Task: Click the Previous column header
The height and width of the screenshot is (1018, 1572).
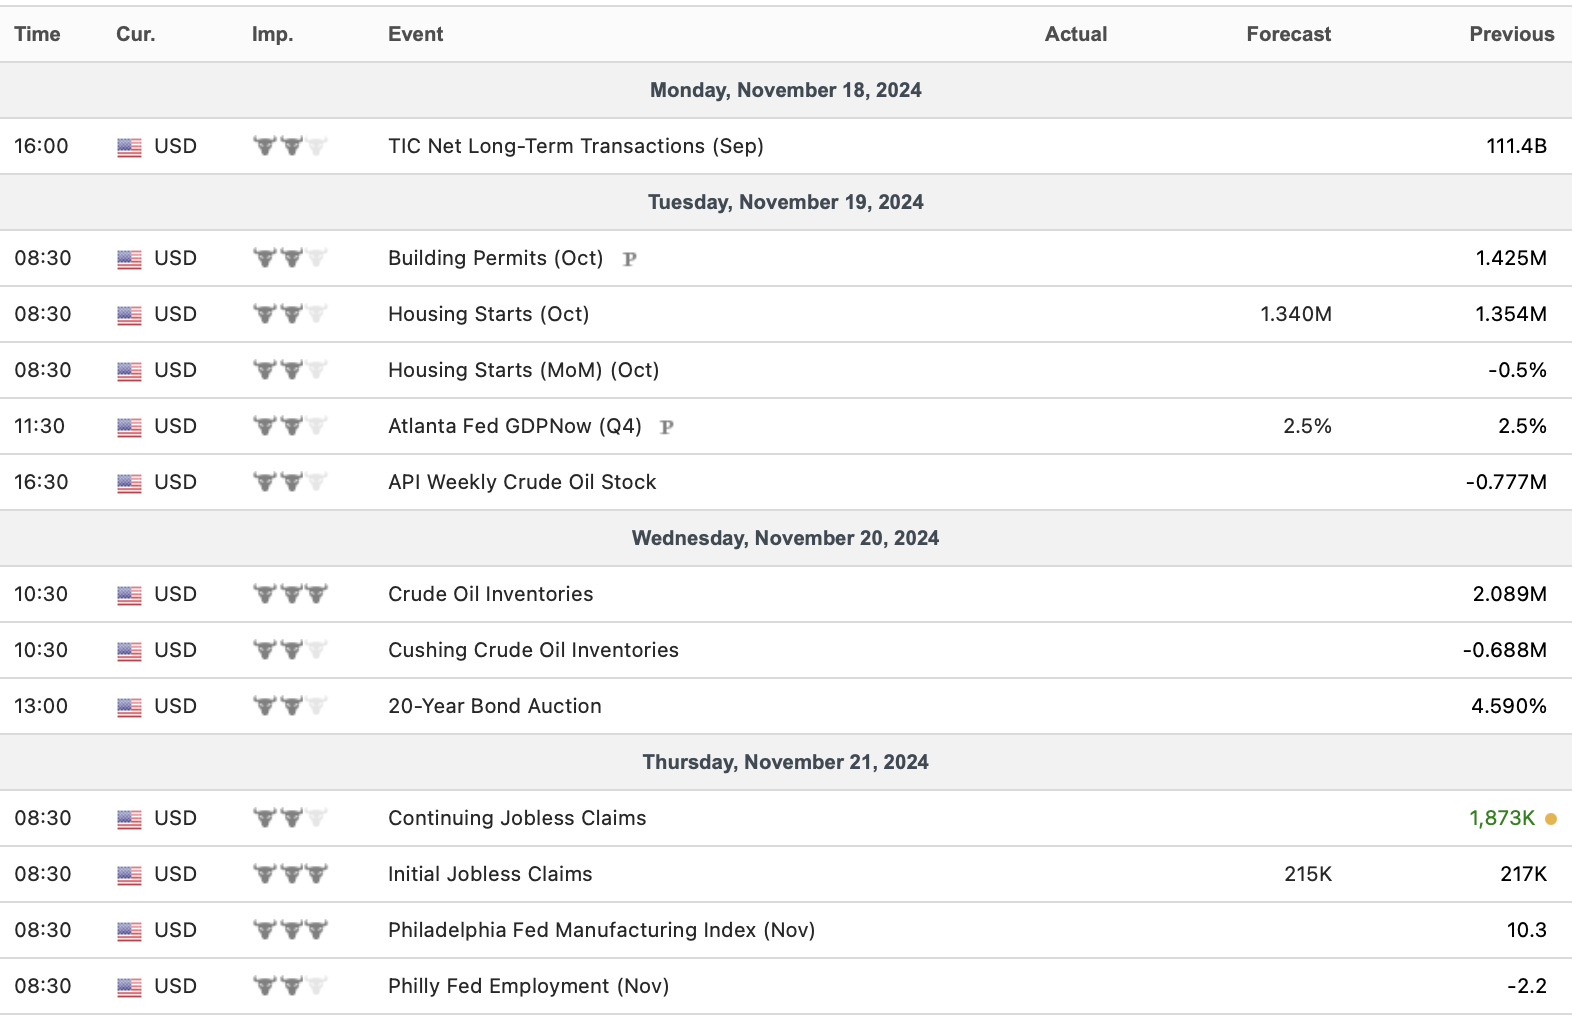Action: point(1511,34)
